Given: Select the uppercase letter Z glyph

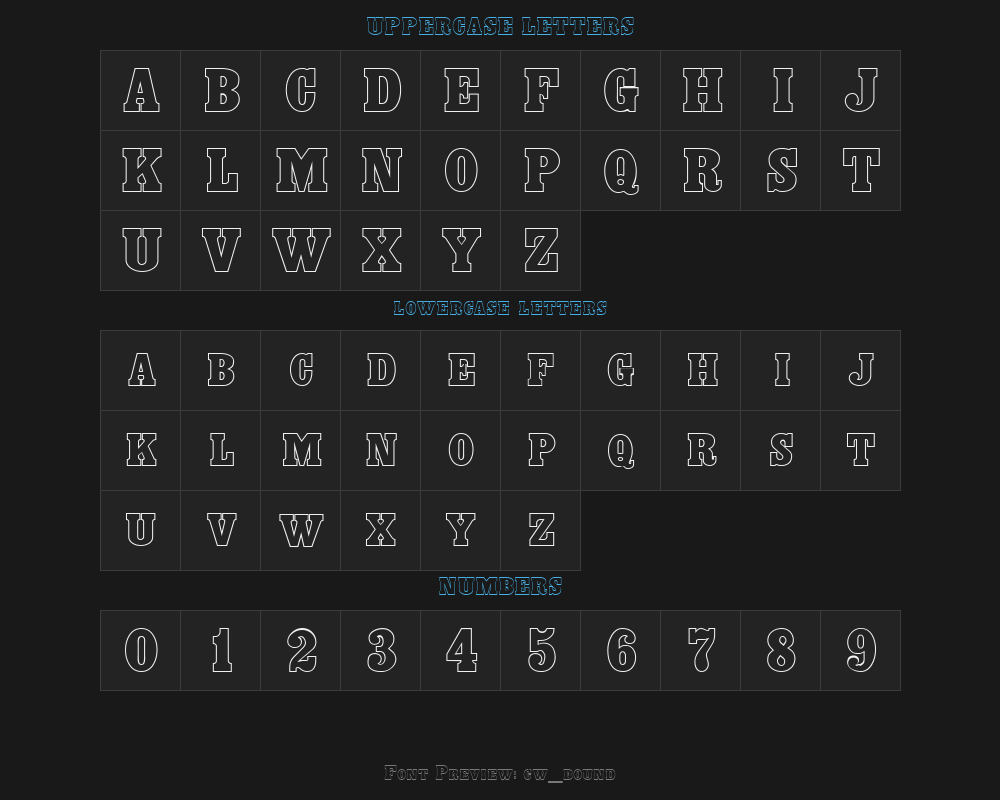Looking at the screenshot, I should [541, 251].
